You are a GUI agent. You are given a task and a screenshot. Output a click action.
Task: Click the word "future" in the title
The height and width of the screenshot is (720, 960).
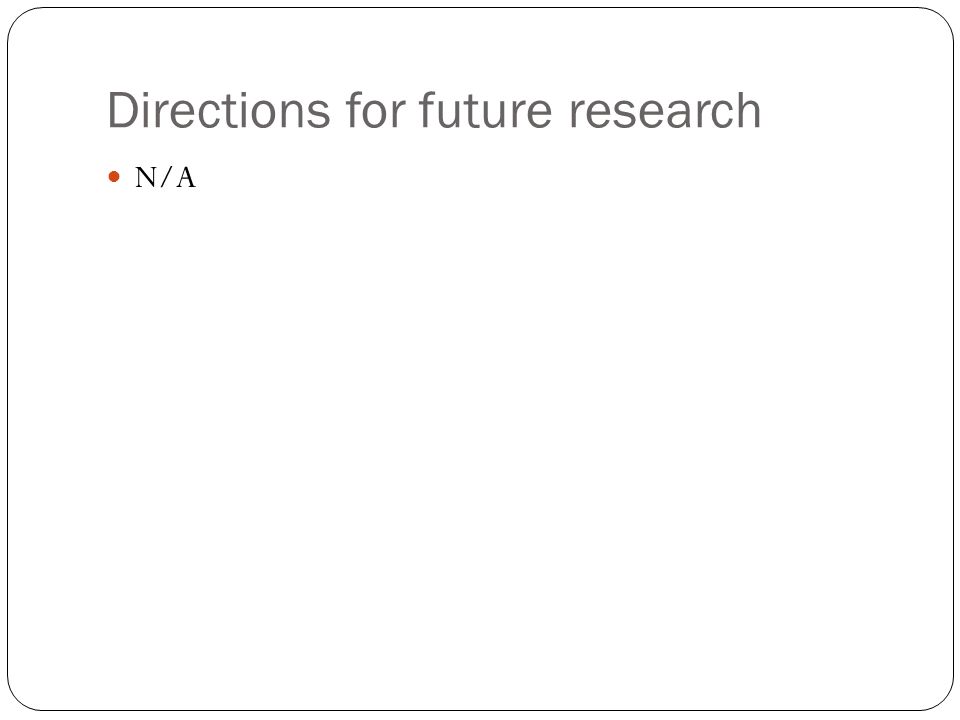485,111
